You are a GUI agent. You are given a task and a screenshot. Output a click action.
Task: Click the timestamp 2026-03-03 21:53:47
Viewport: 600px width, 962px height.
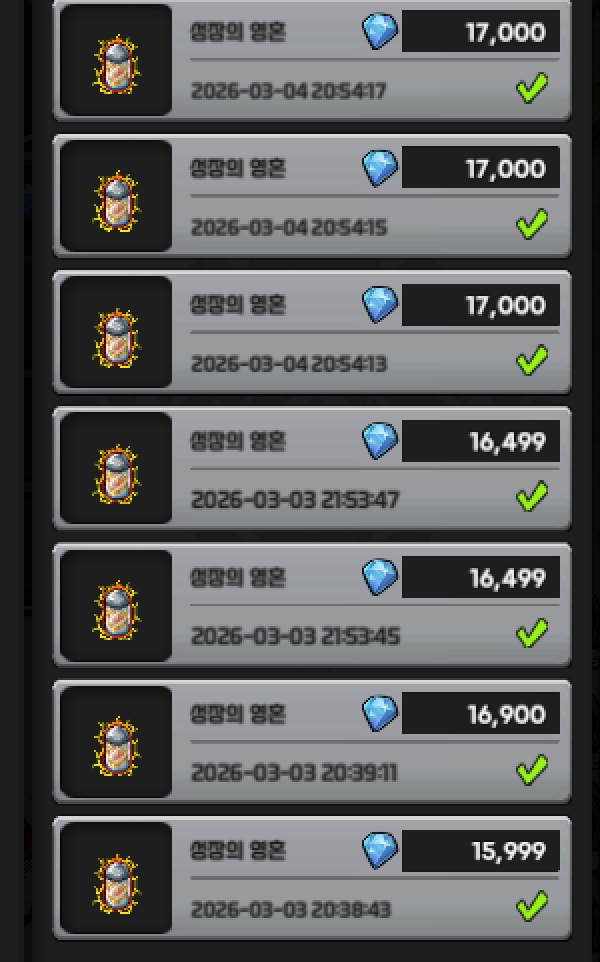(x=296, y=500)
